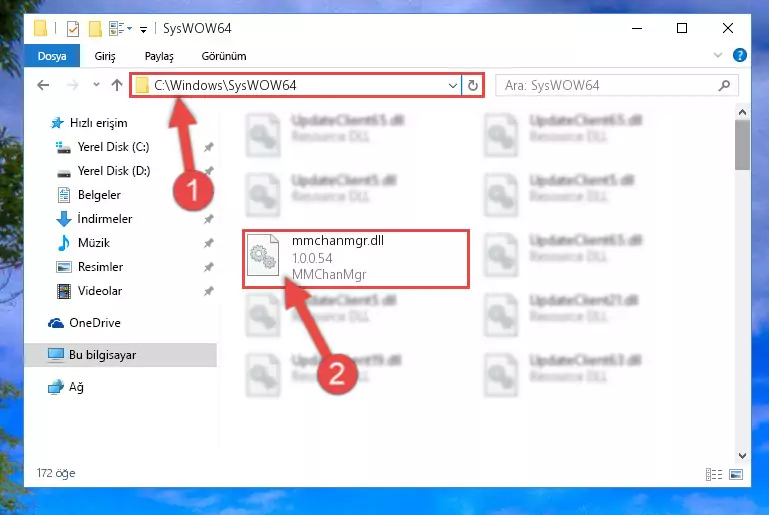Expand the address bar history dropdown
This screenshot has height=515, width=769.
(453, 86)
